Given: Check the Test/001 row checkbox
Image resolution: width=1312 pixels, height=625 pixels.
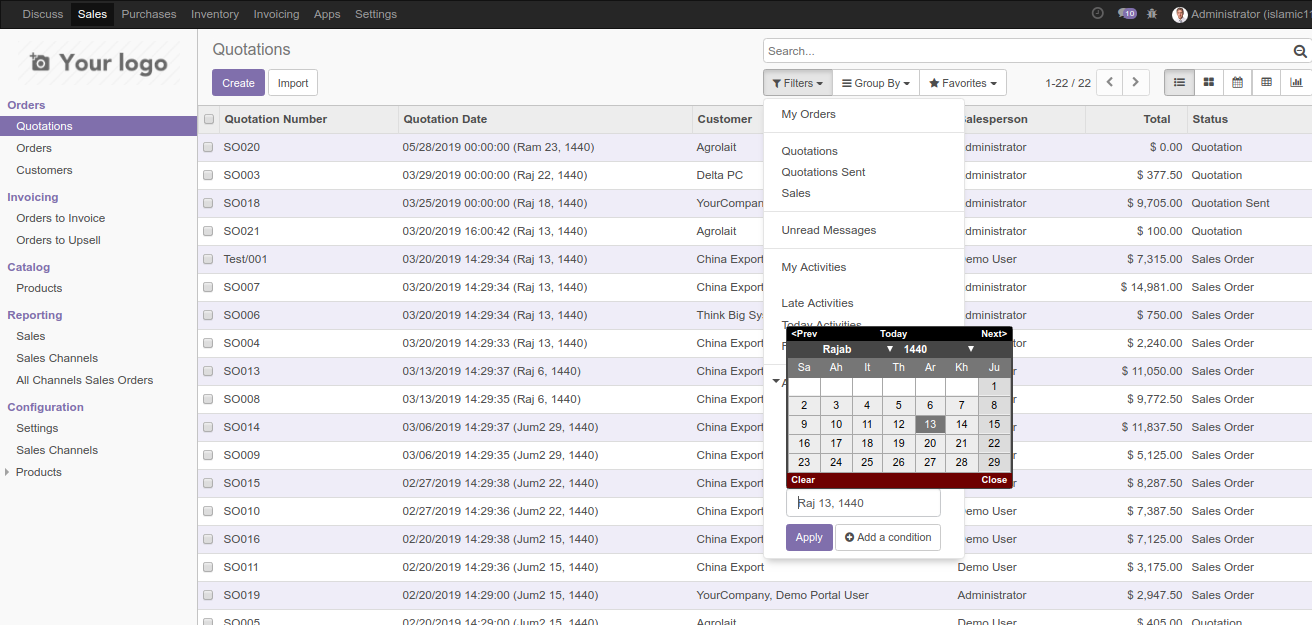Looking at the screenshot, I should [x=209, y=259].
